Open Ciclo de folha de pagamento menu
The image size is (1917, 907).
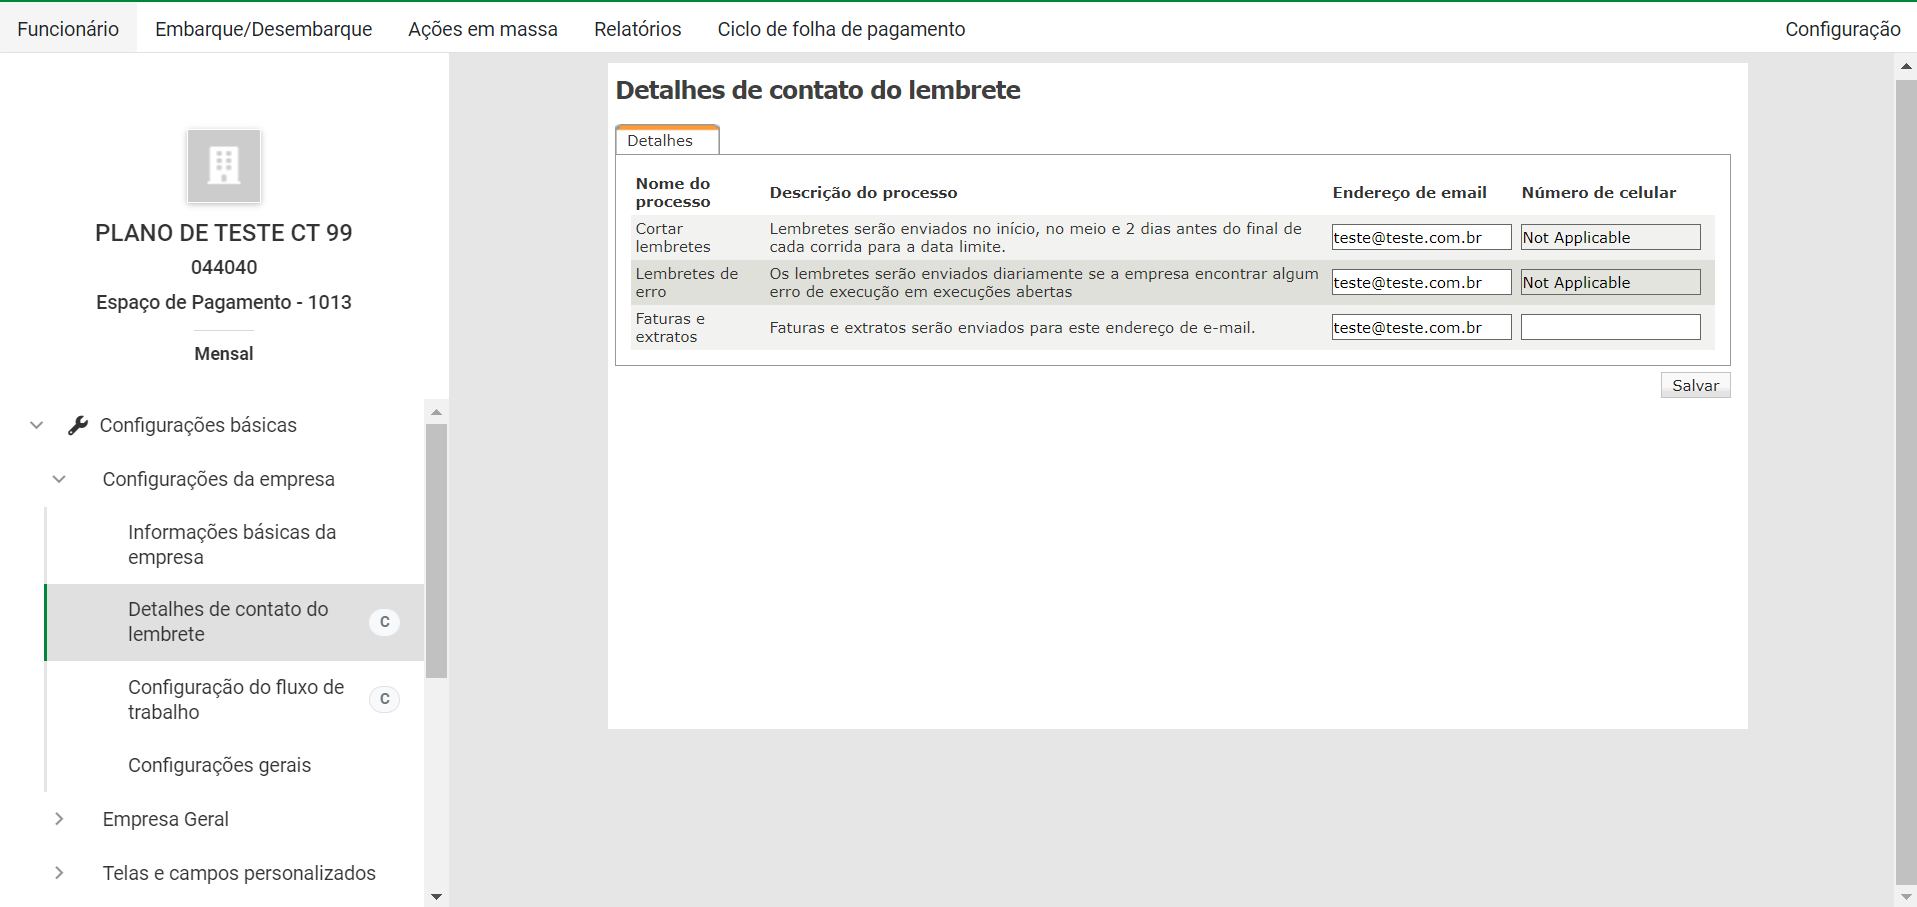[x=841, y=29]
